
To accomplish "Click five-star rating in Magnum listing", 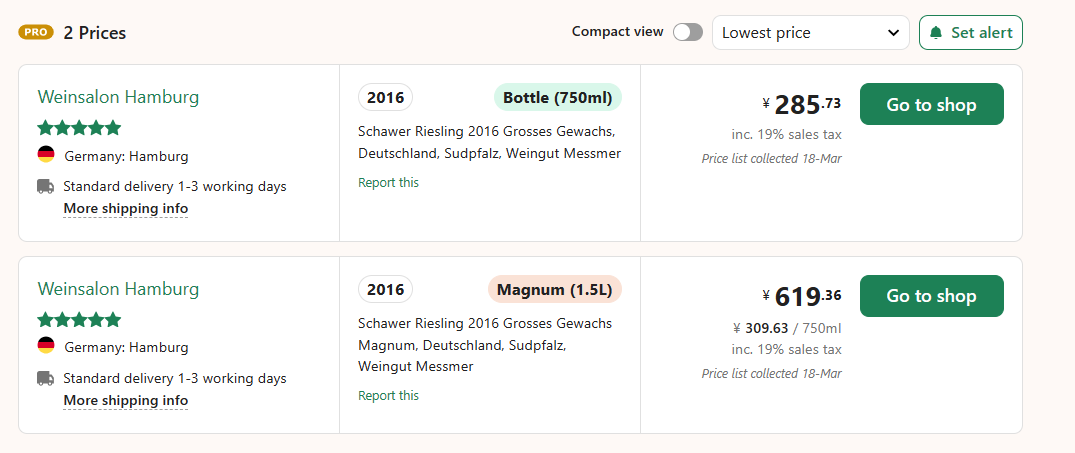I will pyautogui.click(x=80, y=319).
